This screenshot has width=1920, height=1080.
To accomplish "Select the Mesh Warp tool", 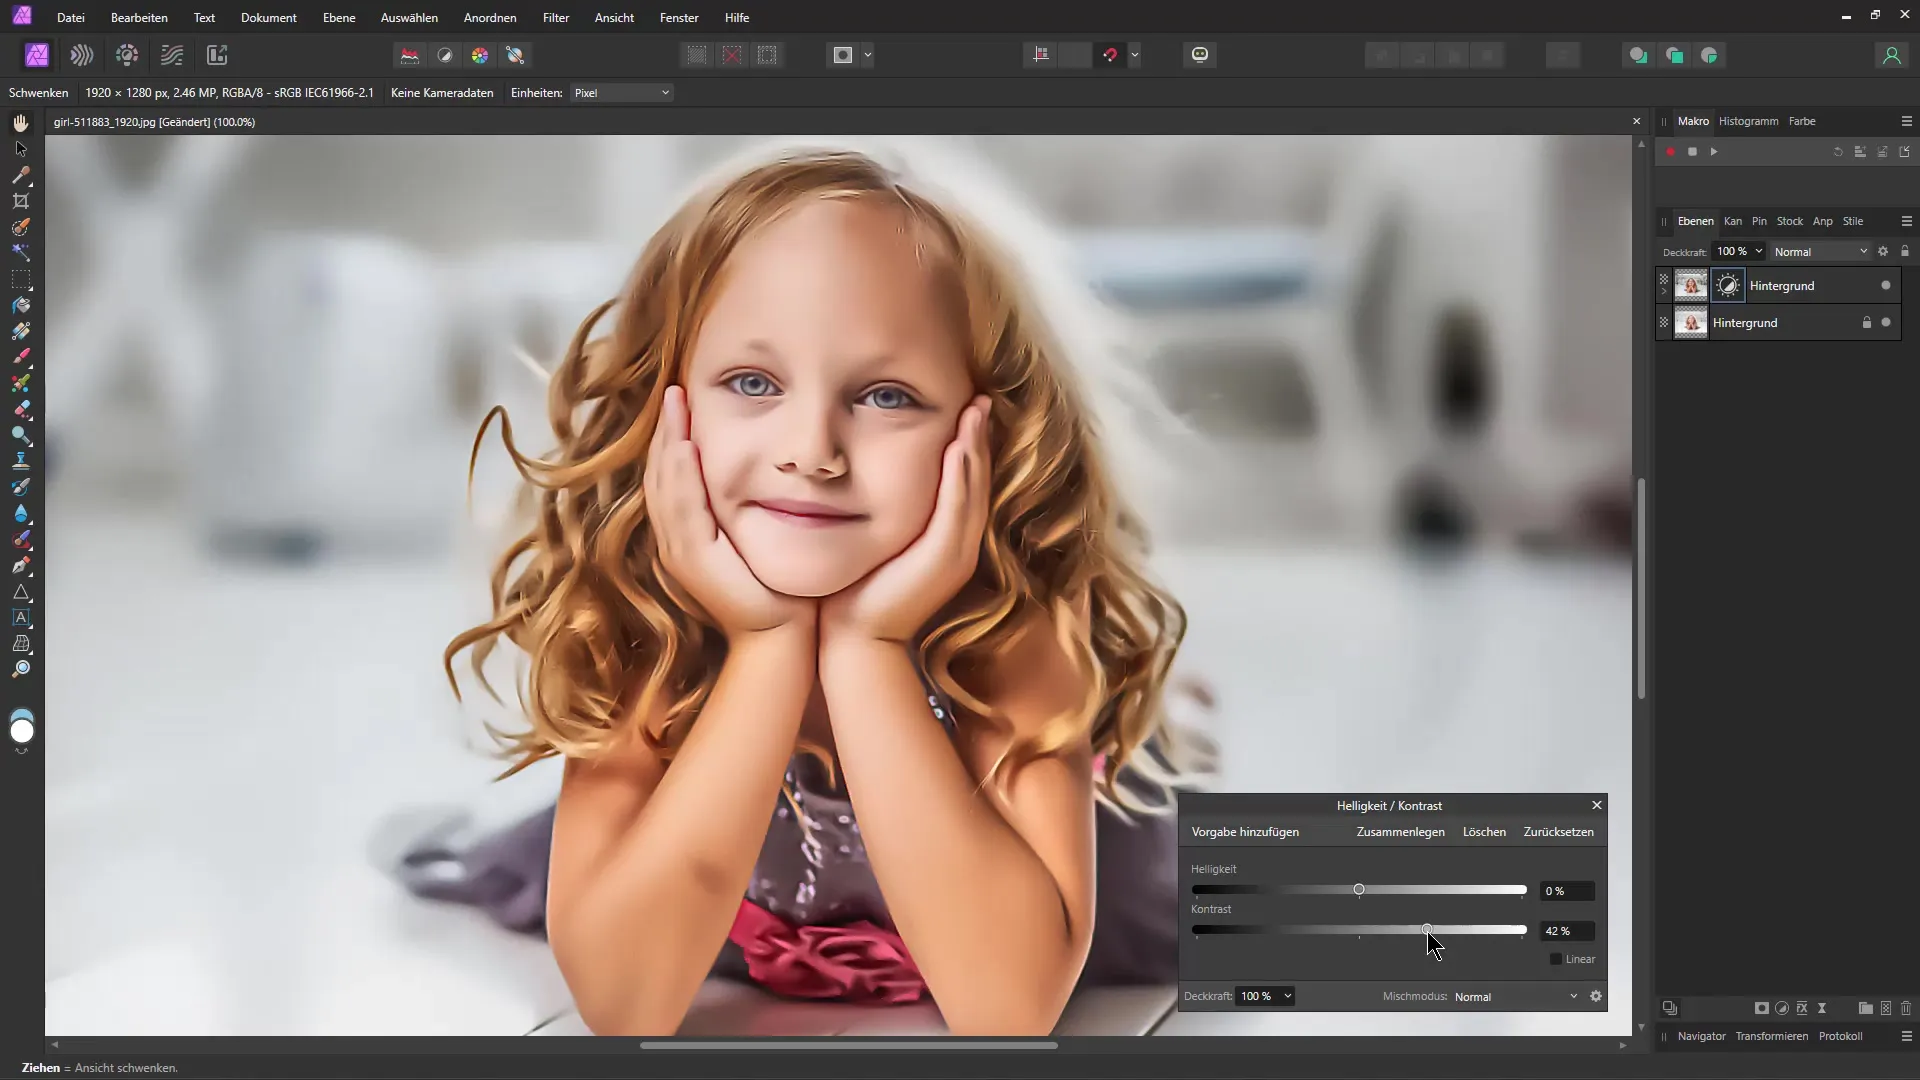I will (x=21, y=643).
